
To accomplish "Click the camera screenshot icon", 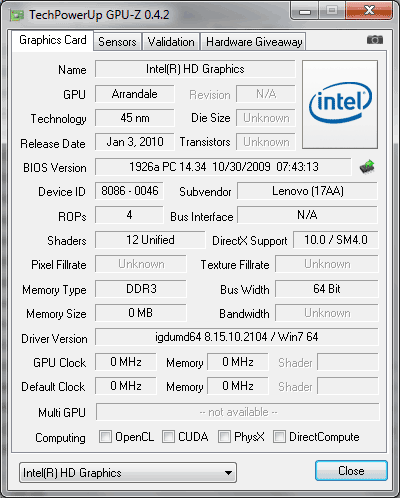I will 375,40.
